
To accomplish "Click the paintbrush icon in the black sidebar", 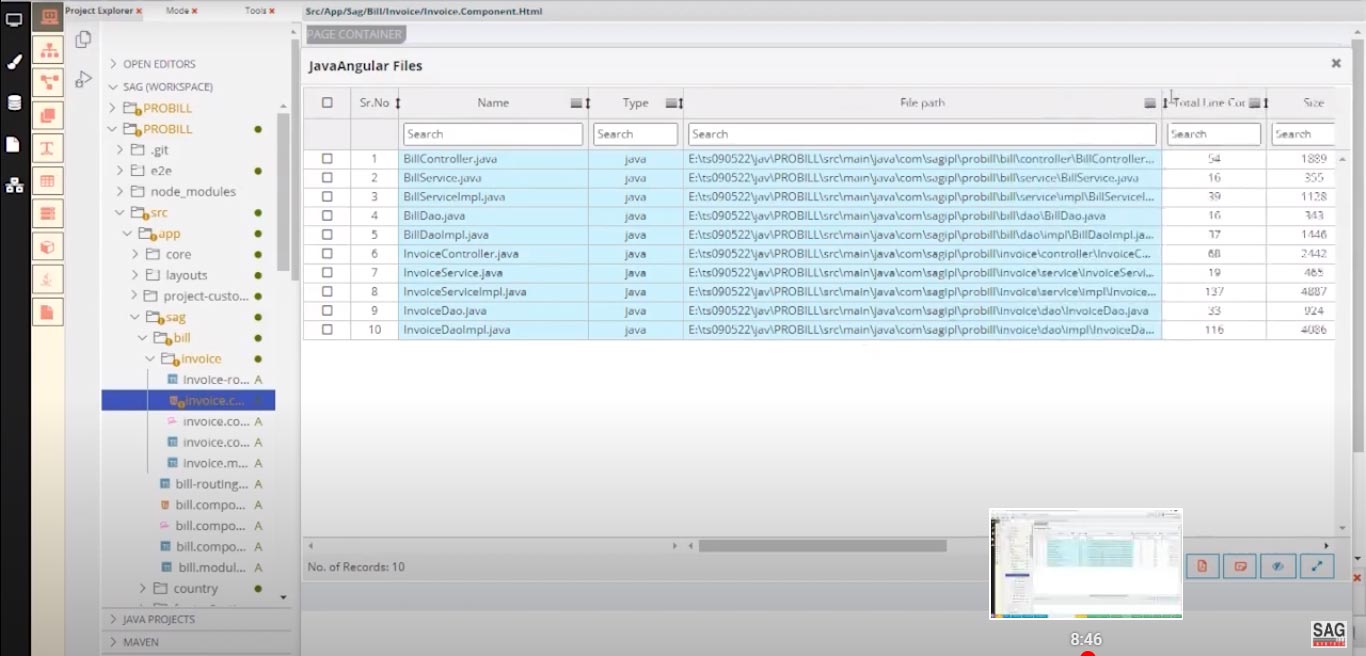I will (x=14, y=62).
